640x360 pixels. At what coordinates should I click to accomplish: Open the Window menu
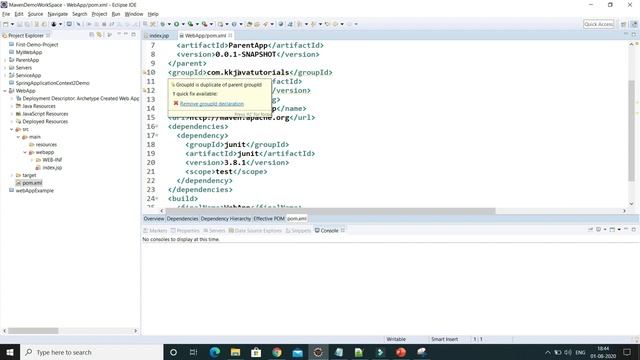pos(134,14)
